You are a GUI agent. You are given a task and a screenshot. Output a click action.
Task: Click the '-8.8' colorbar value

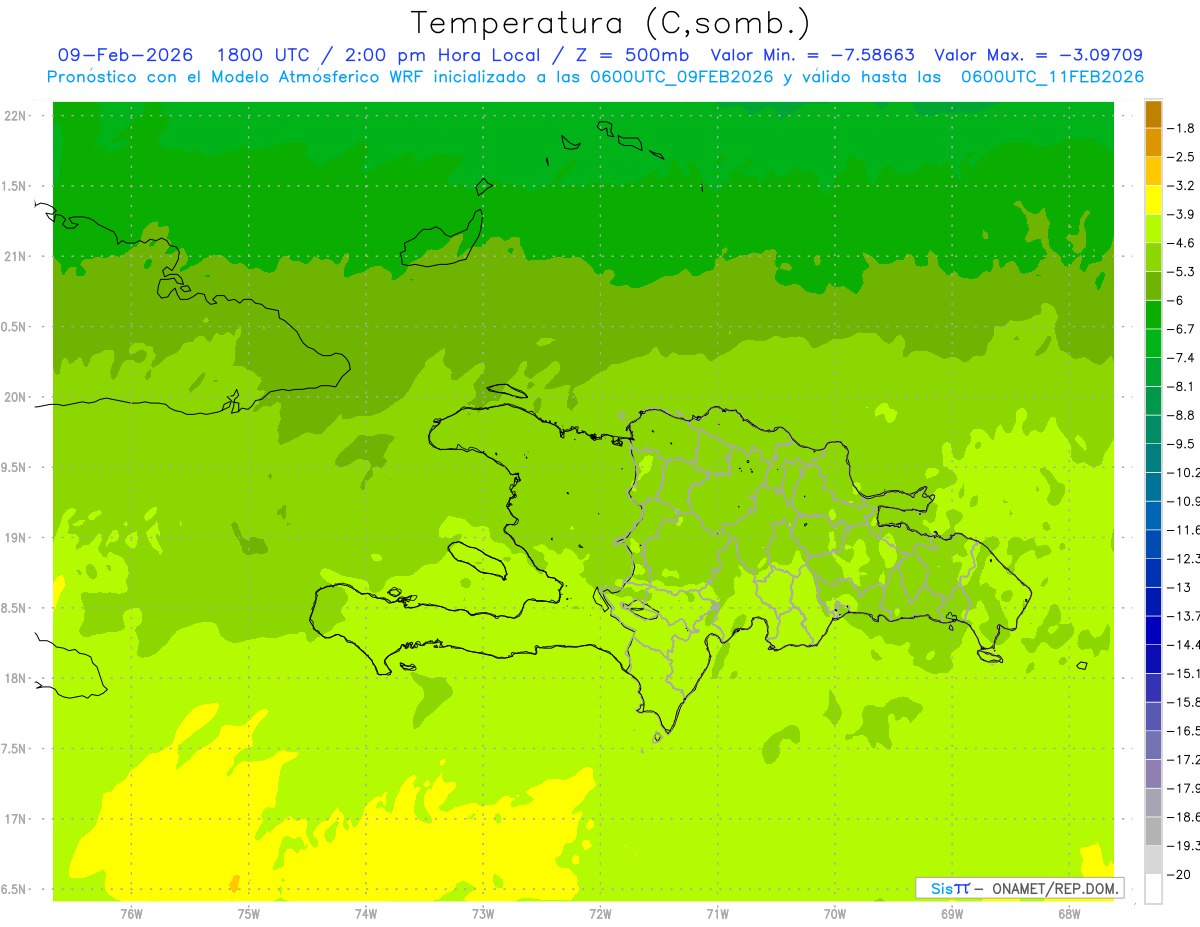tap(1181, 415)
